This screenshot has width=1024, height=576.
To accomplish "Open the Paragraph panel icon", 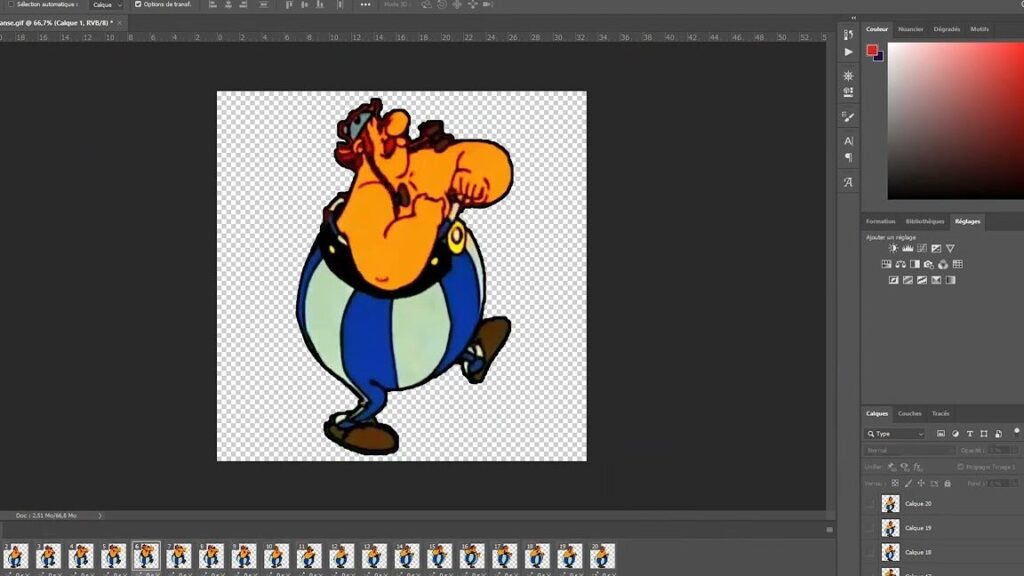I will click(x=848, y=157).
